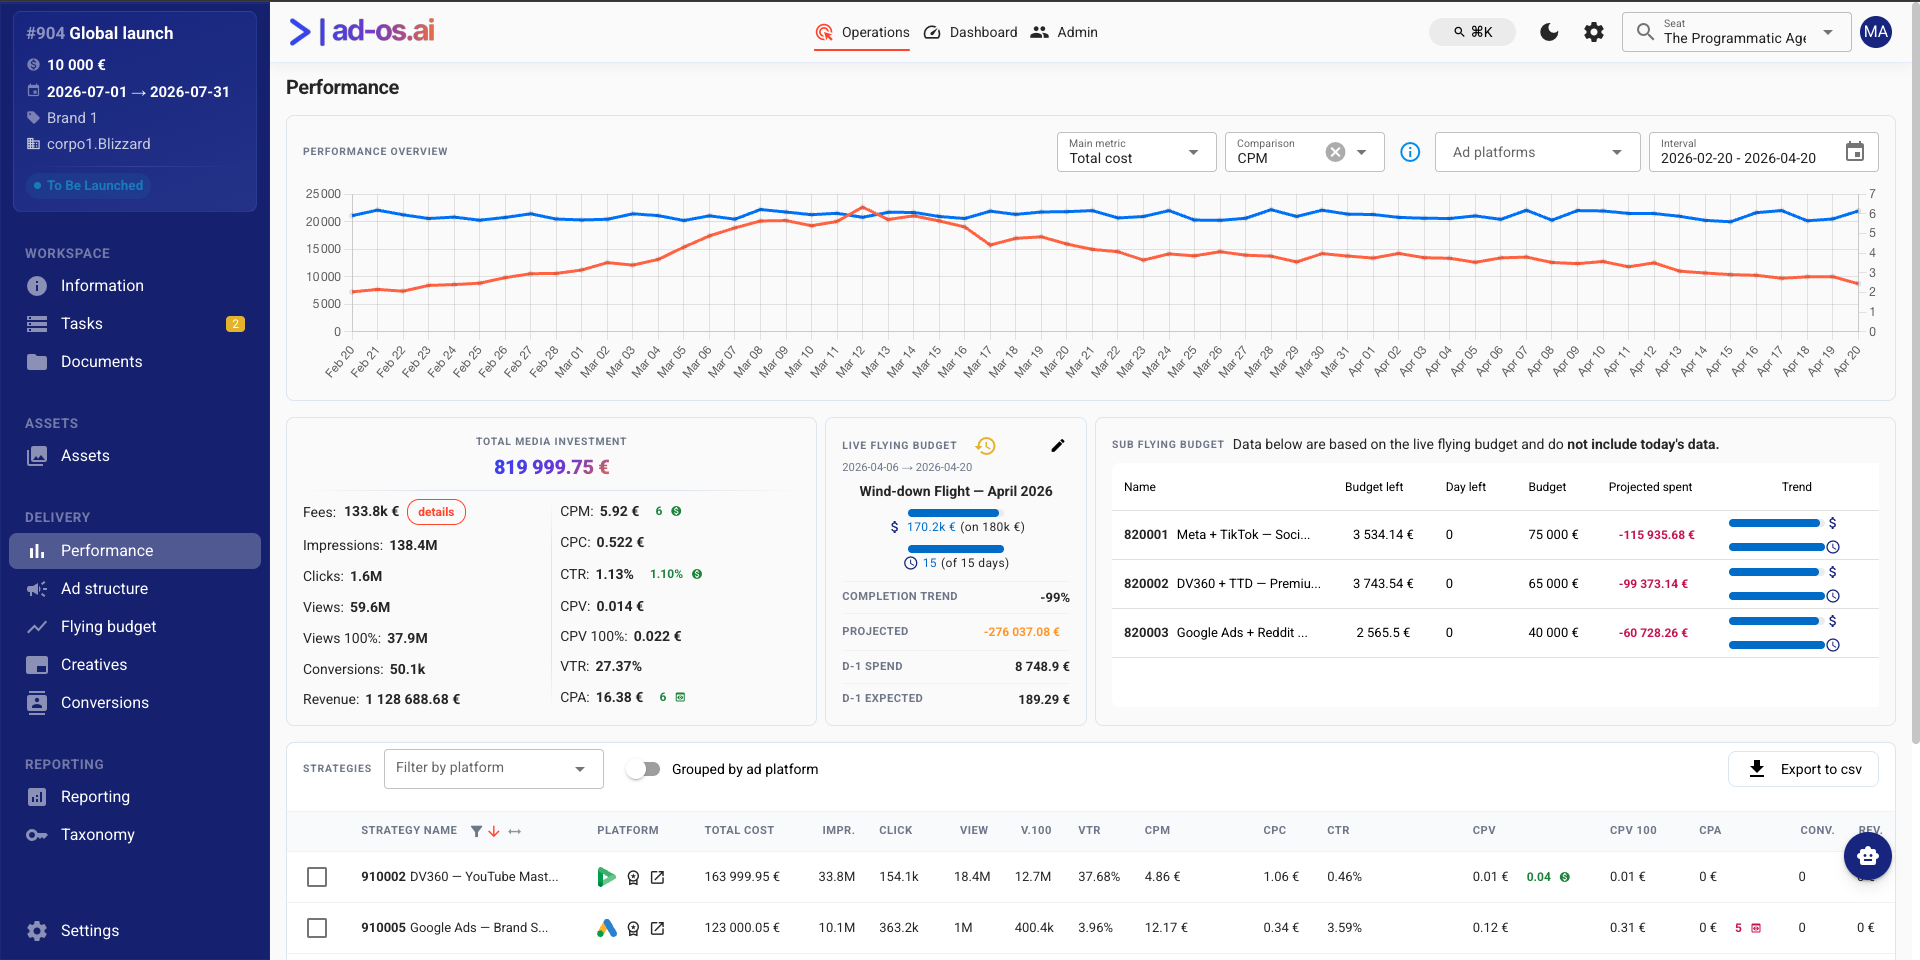This screenshot has width=1920, height=960.
Task: Clear the CPM comparison metric
Action: pos(1335,152)
